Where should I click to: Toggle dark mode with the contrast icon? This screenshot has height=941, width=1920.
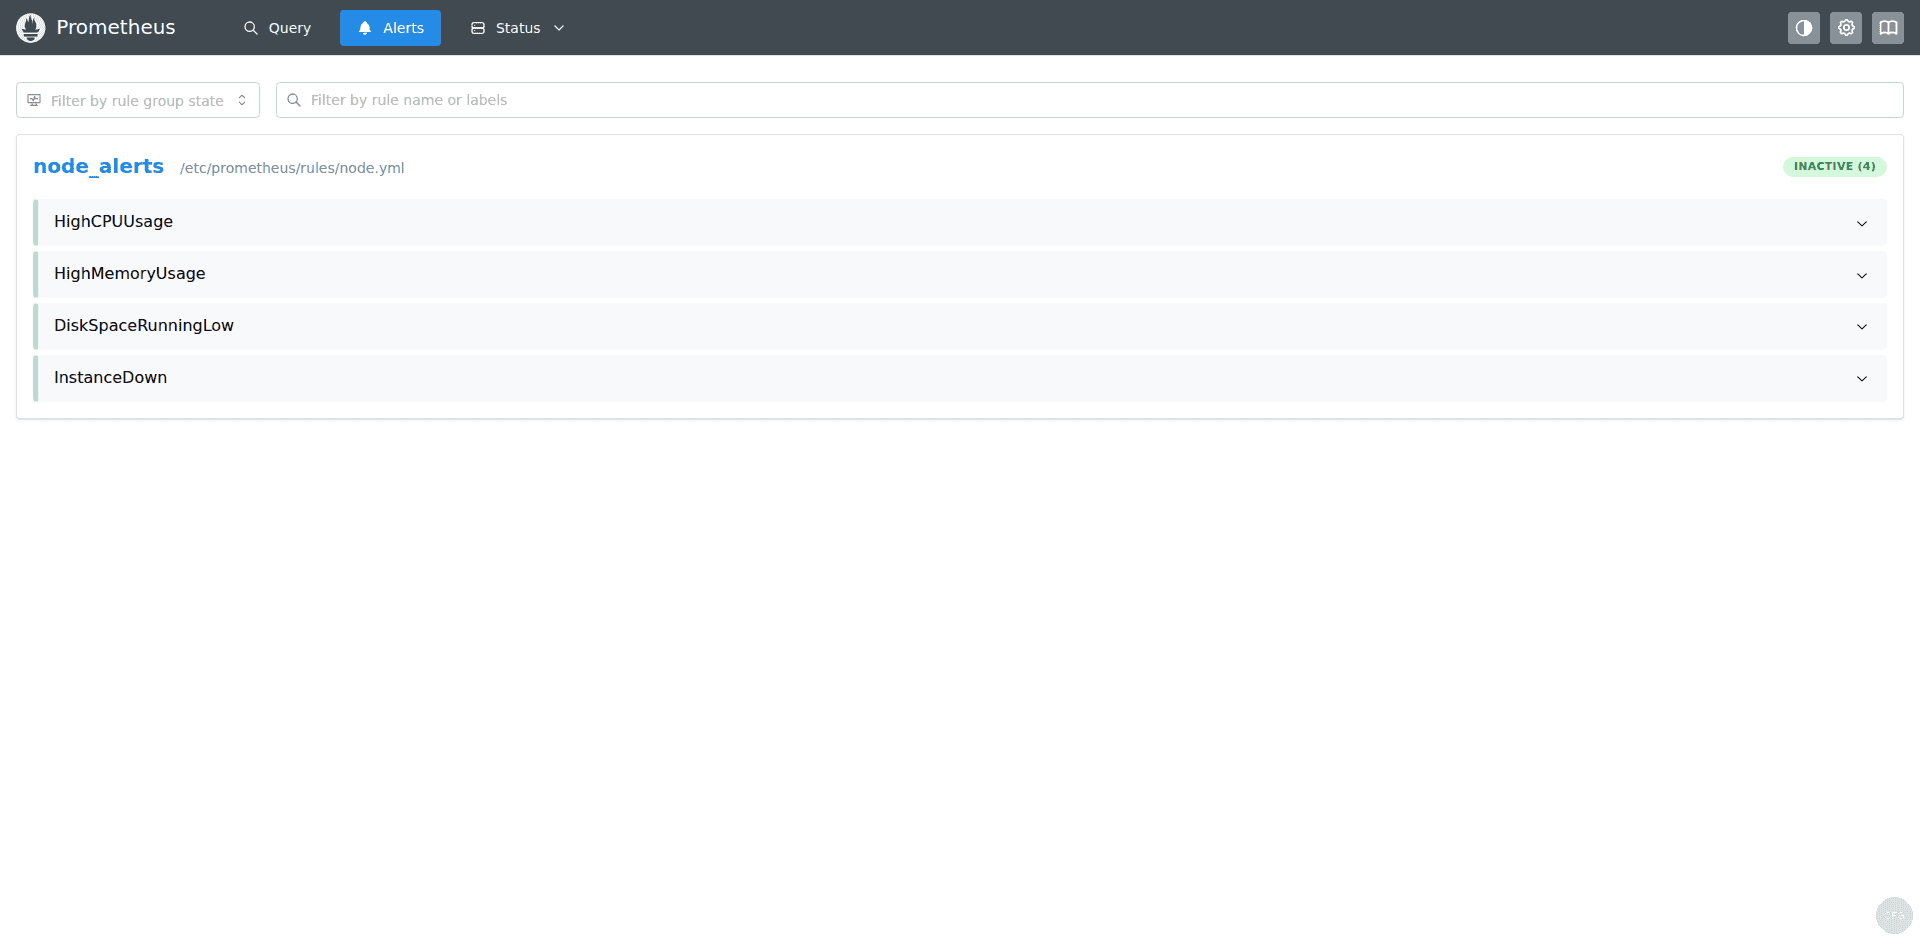click(1803, 27)
